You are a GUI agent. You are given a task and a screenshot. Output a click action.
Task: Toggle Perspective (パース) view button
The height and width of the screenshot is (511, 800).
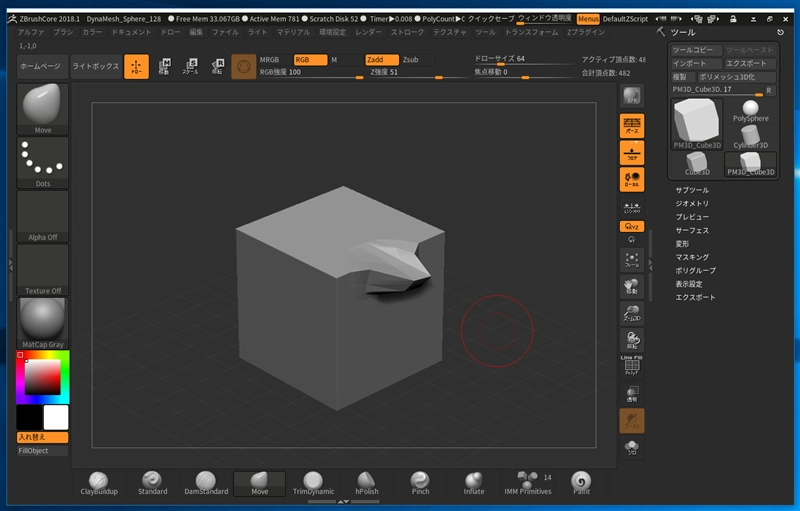[x=632, y=126]
